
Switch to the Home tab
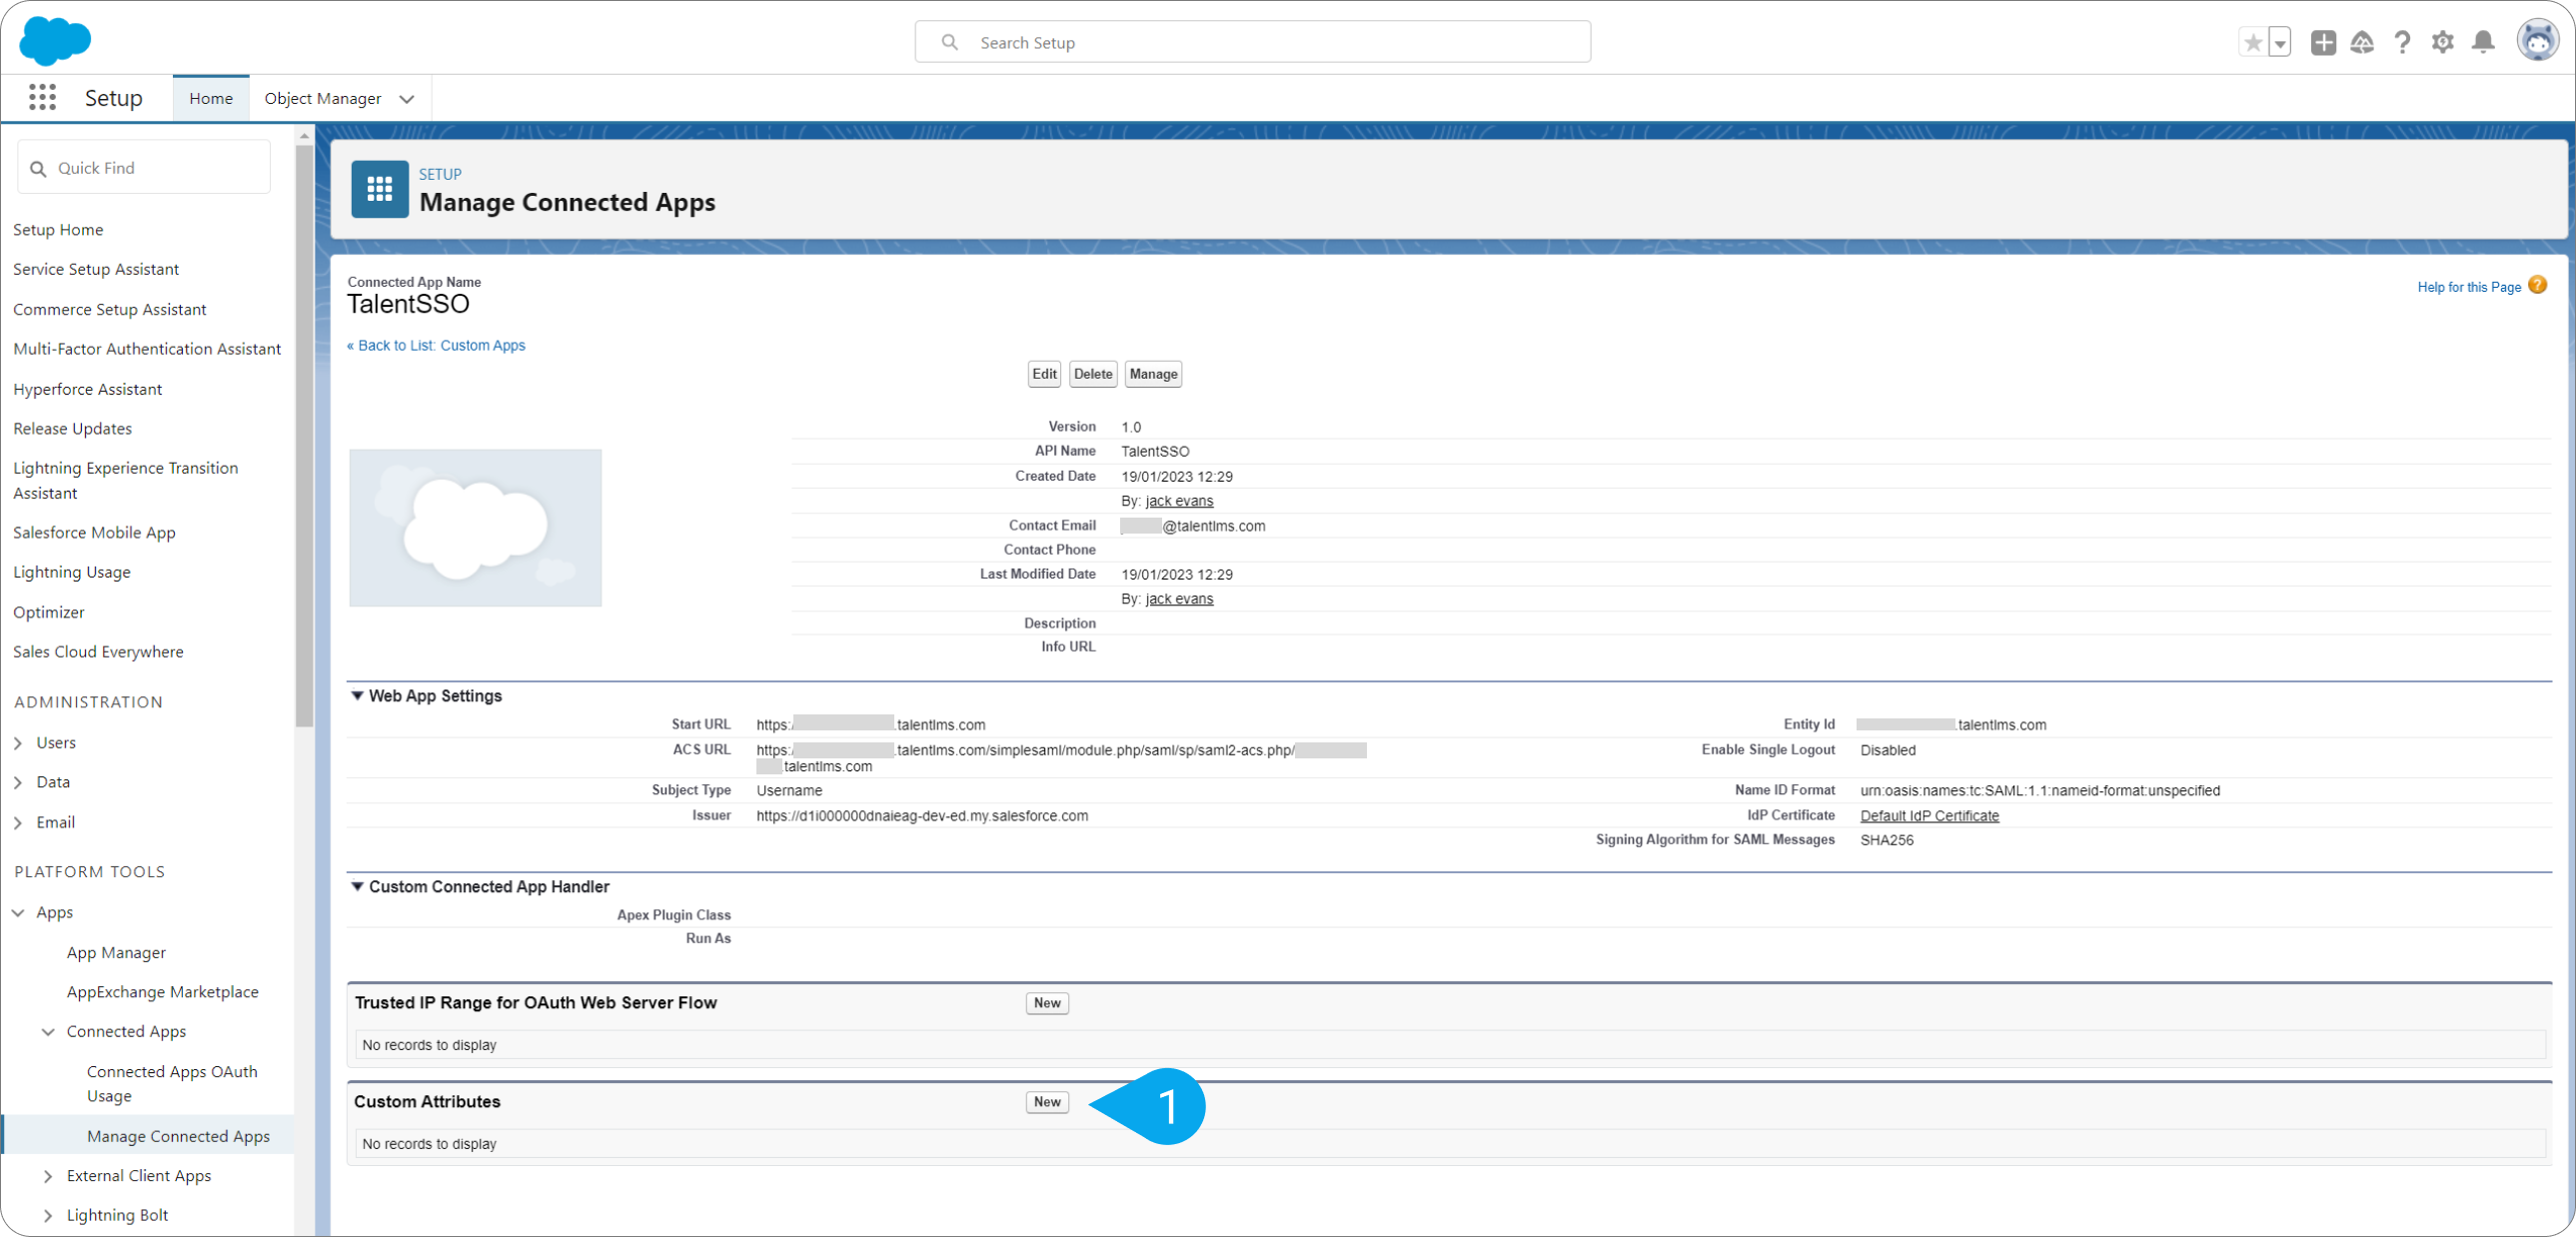click(211, 98)
